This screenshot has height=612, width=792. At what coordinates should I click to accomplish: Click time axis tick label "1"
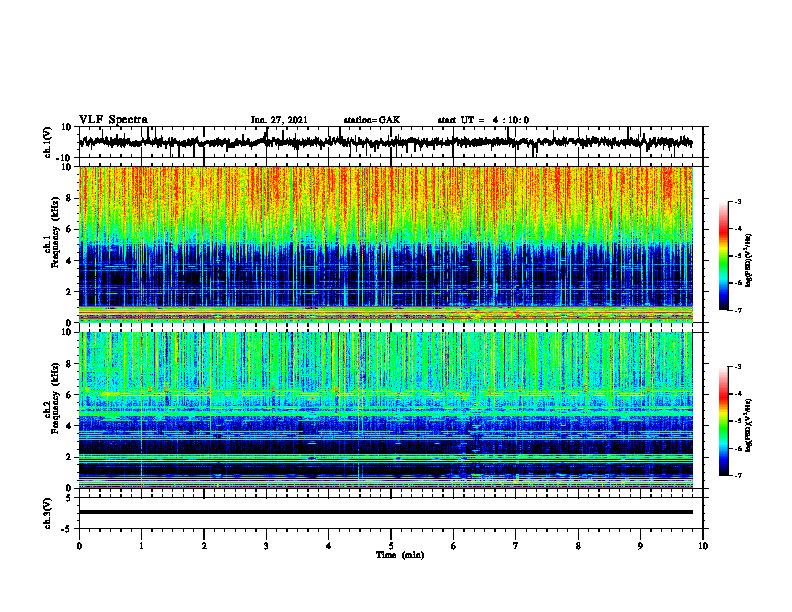(x=141, y=546)
